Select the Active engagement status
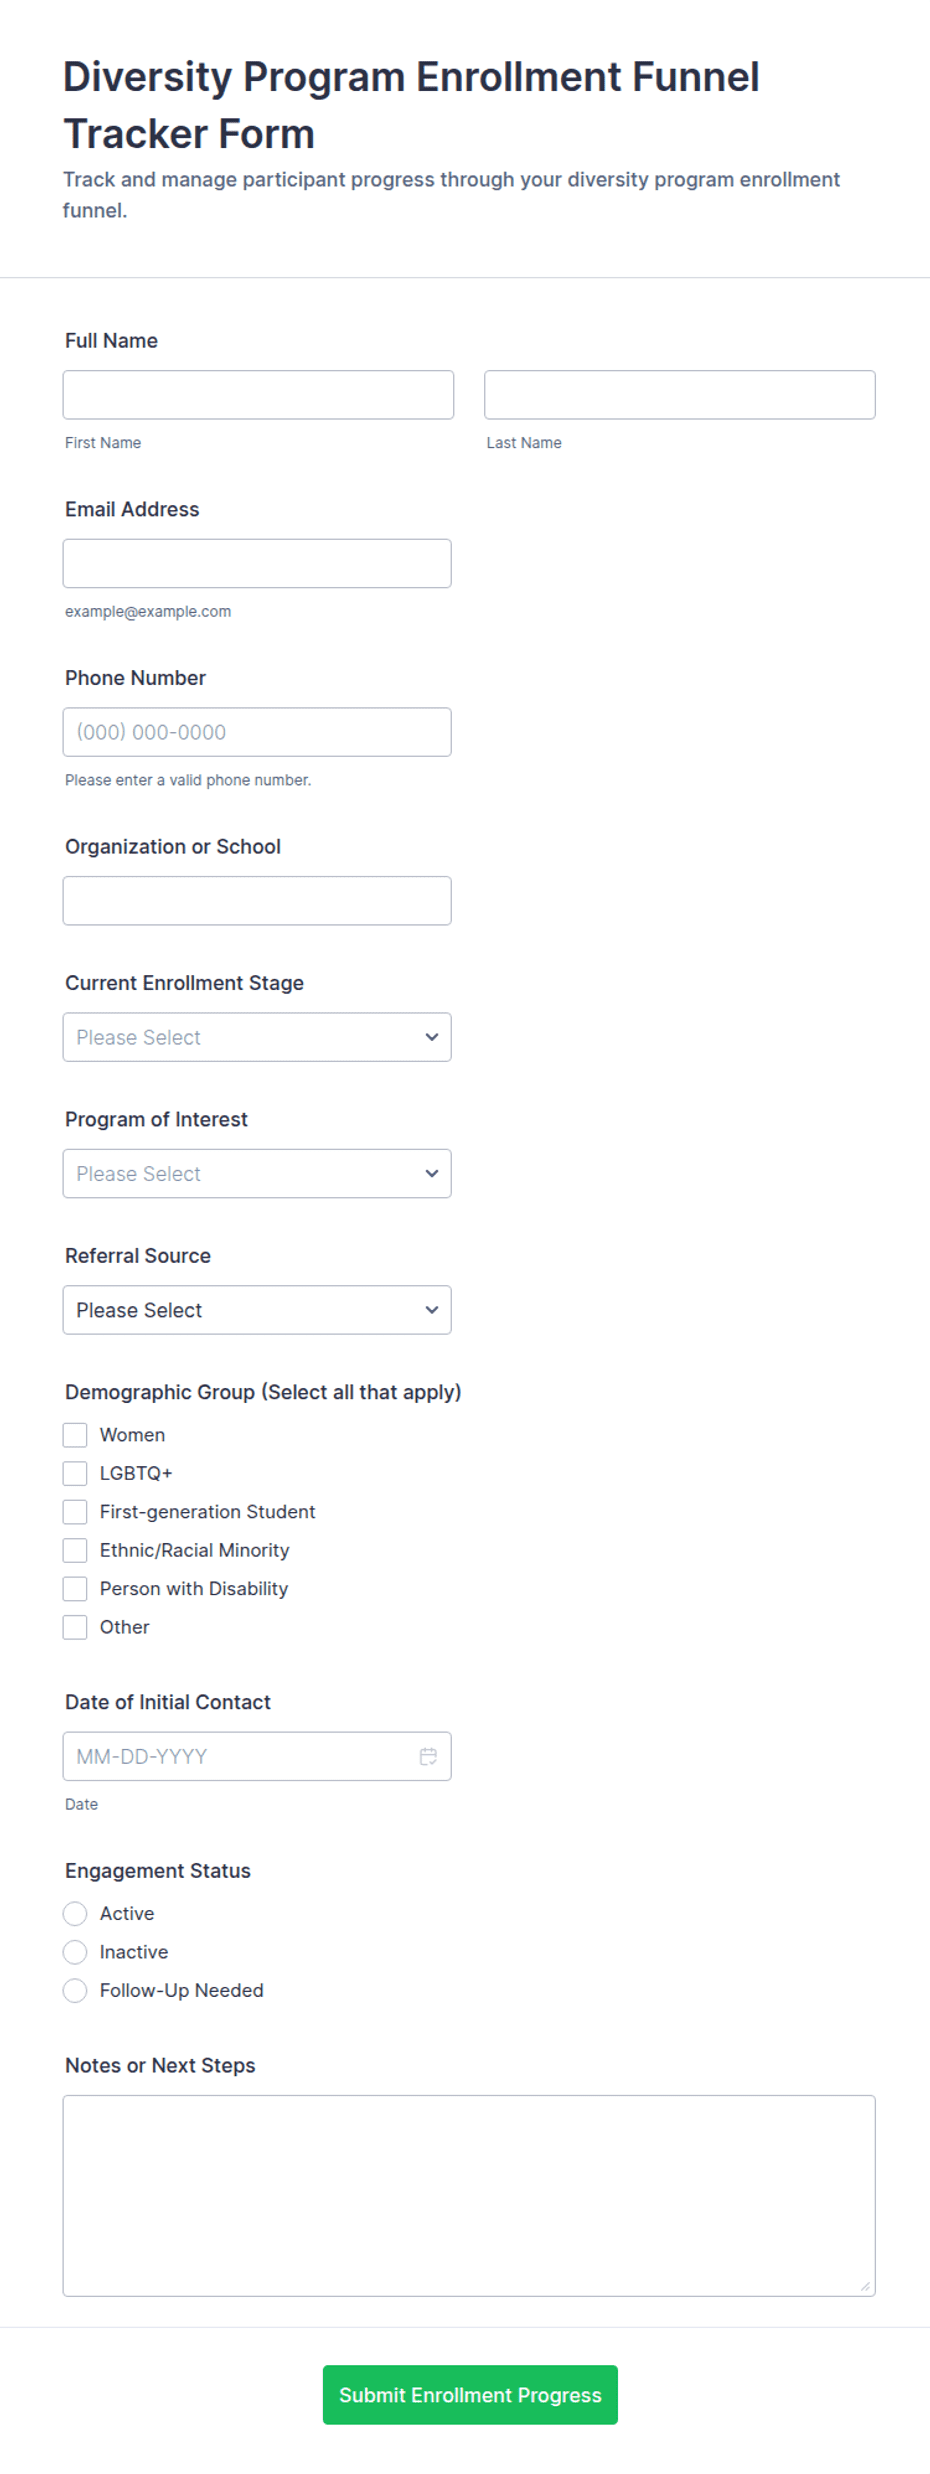Screen dimensions: 930x2474 click(x=75, y=1914)
